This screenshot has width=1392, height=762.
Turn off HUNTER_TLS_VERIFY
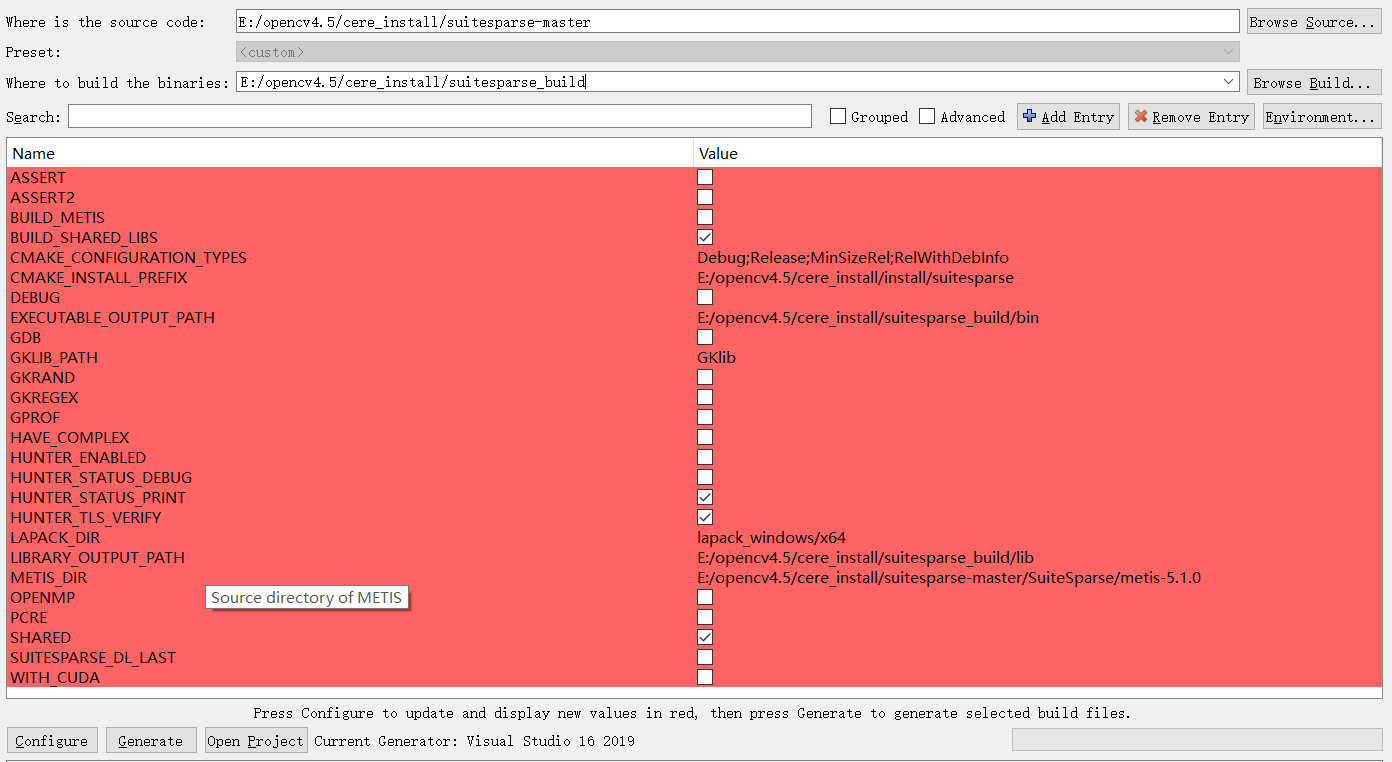coord(705,517)
